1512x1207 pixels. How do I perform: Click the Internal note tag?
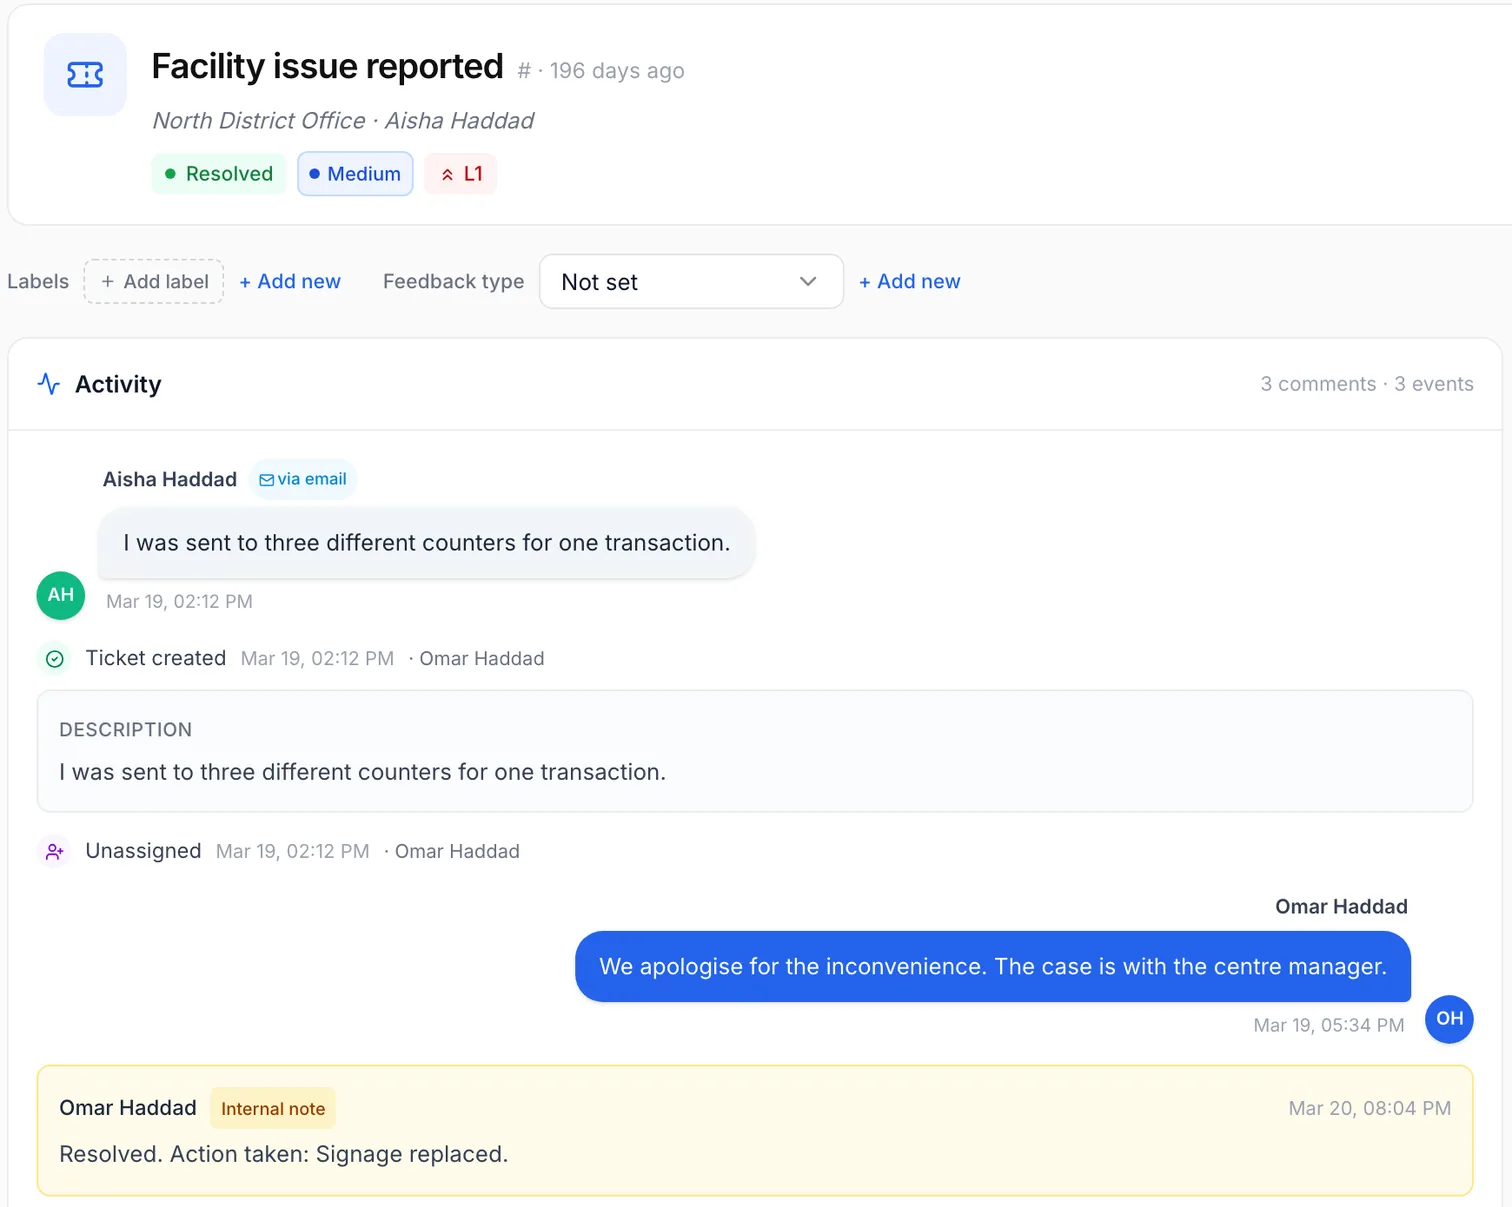click(273, 1109)
